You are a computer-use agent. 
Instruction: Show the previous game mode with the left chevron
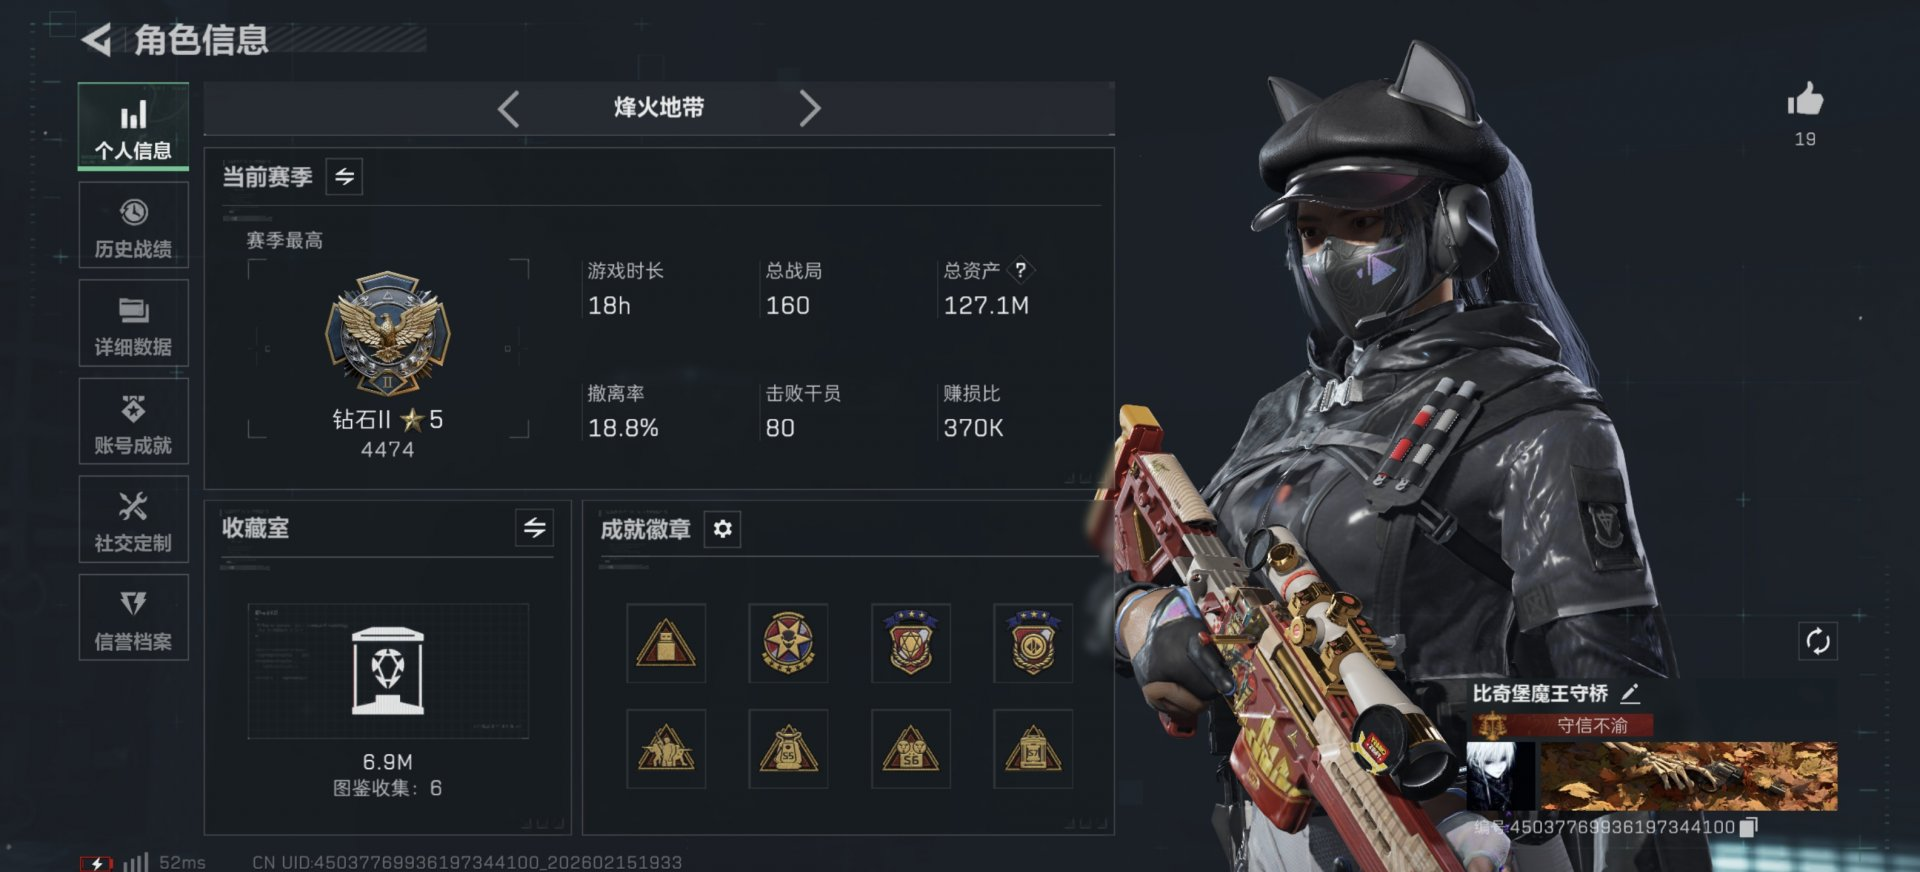point(508,108)
